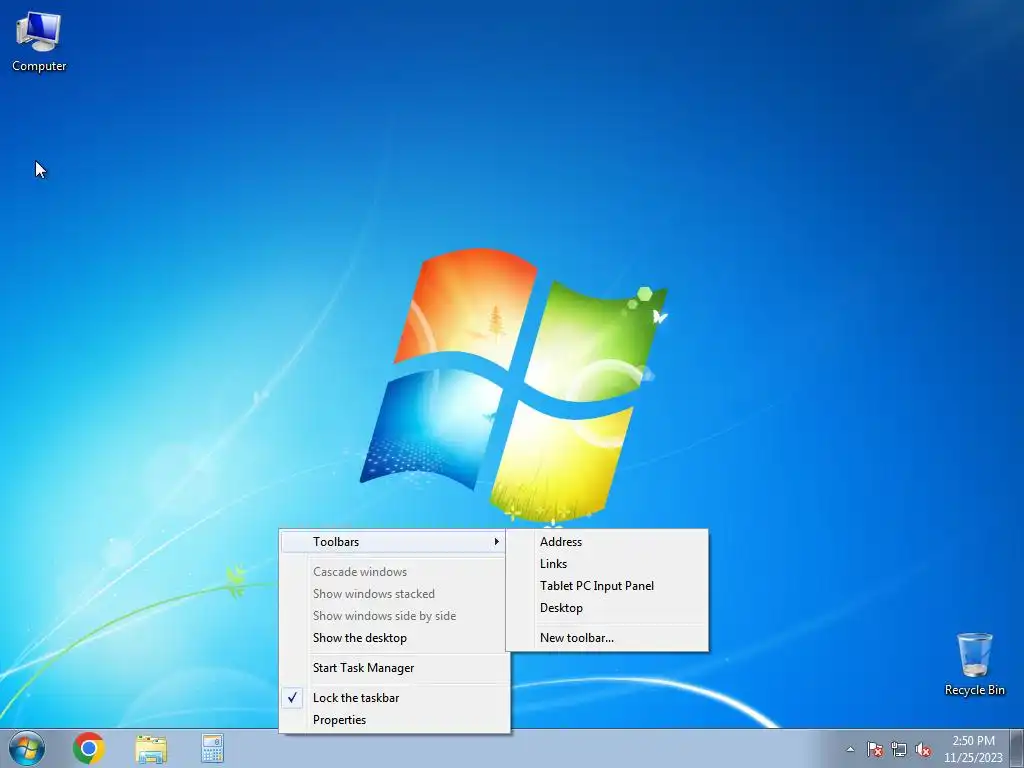This screenshot has width=1024, height=768.
Task: Enable the Address toolbar
Action: (x=607, y=541)
